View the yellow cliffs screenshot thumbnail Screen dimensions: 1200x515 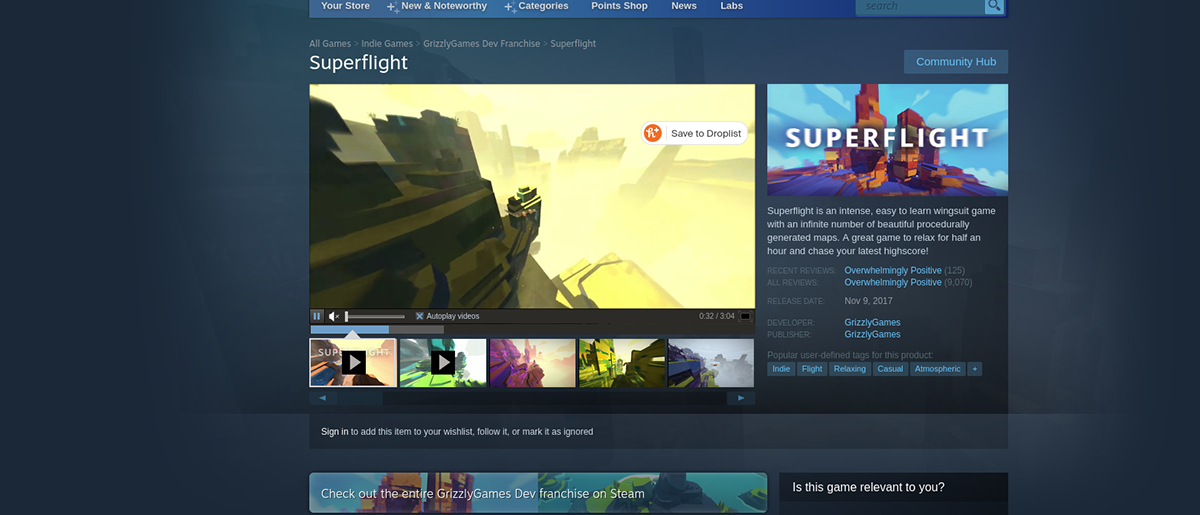coord(622,362)
